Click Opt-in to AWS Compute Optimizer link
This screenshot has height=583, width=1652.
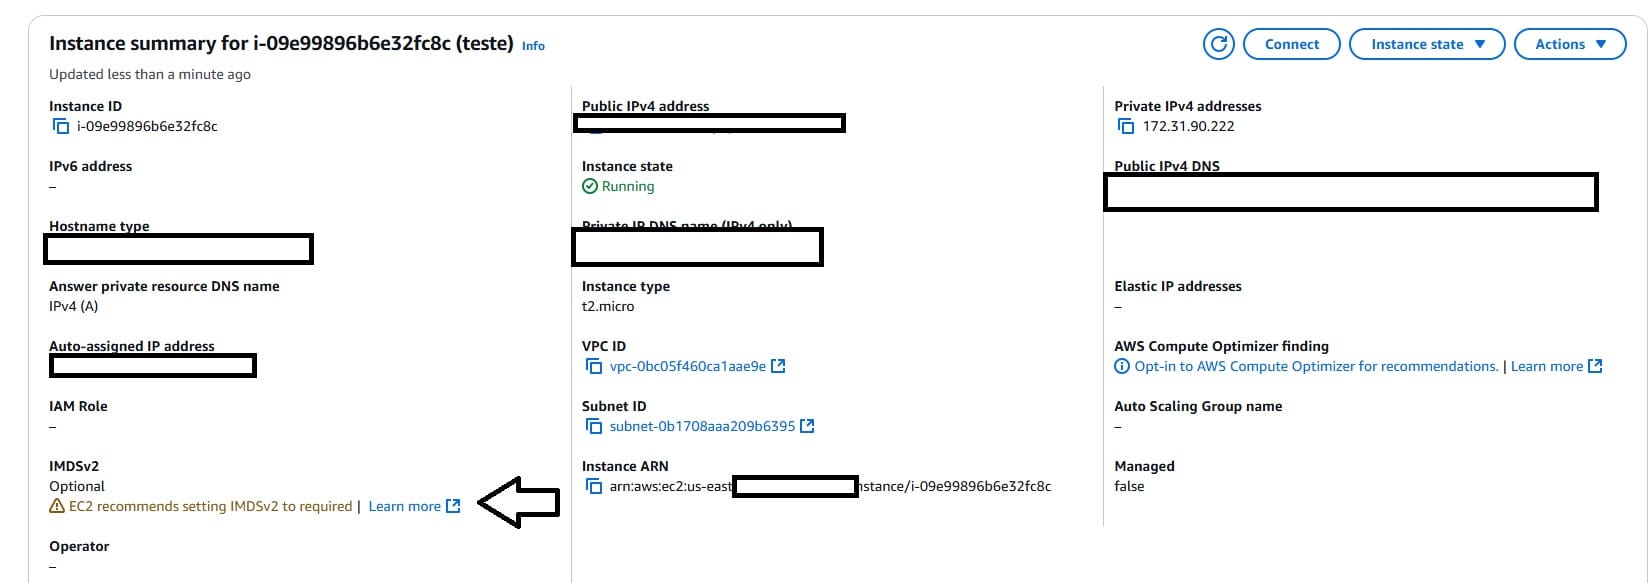tap(1316, 366)
